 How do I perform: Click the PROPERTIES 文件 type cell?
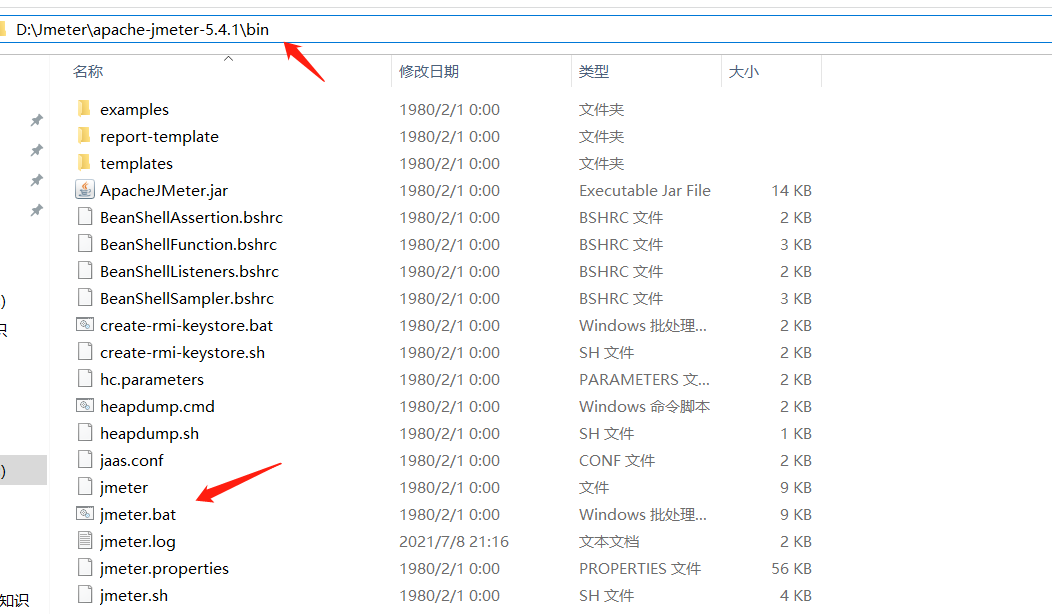click(640, 568)
